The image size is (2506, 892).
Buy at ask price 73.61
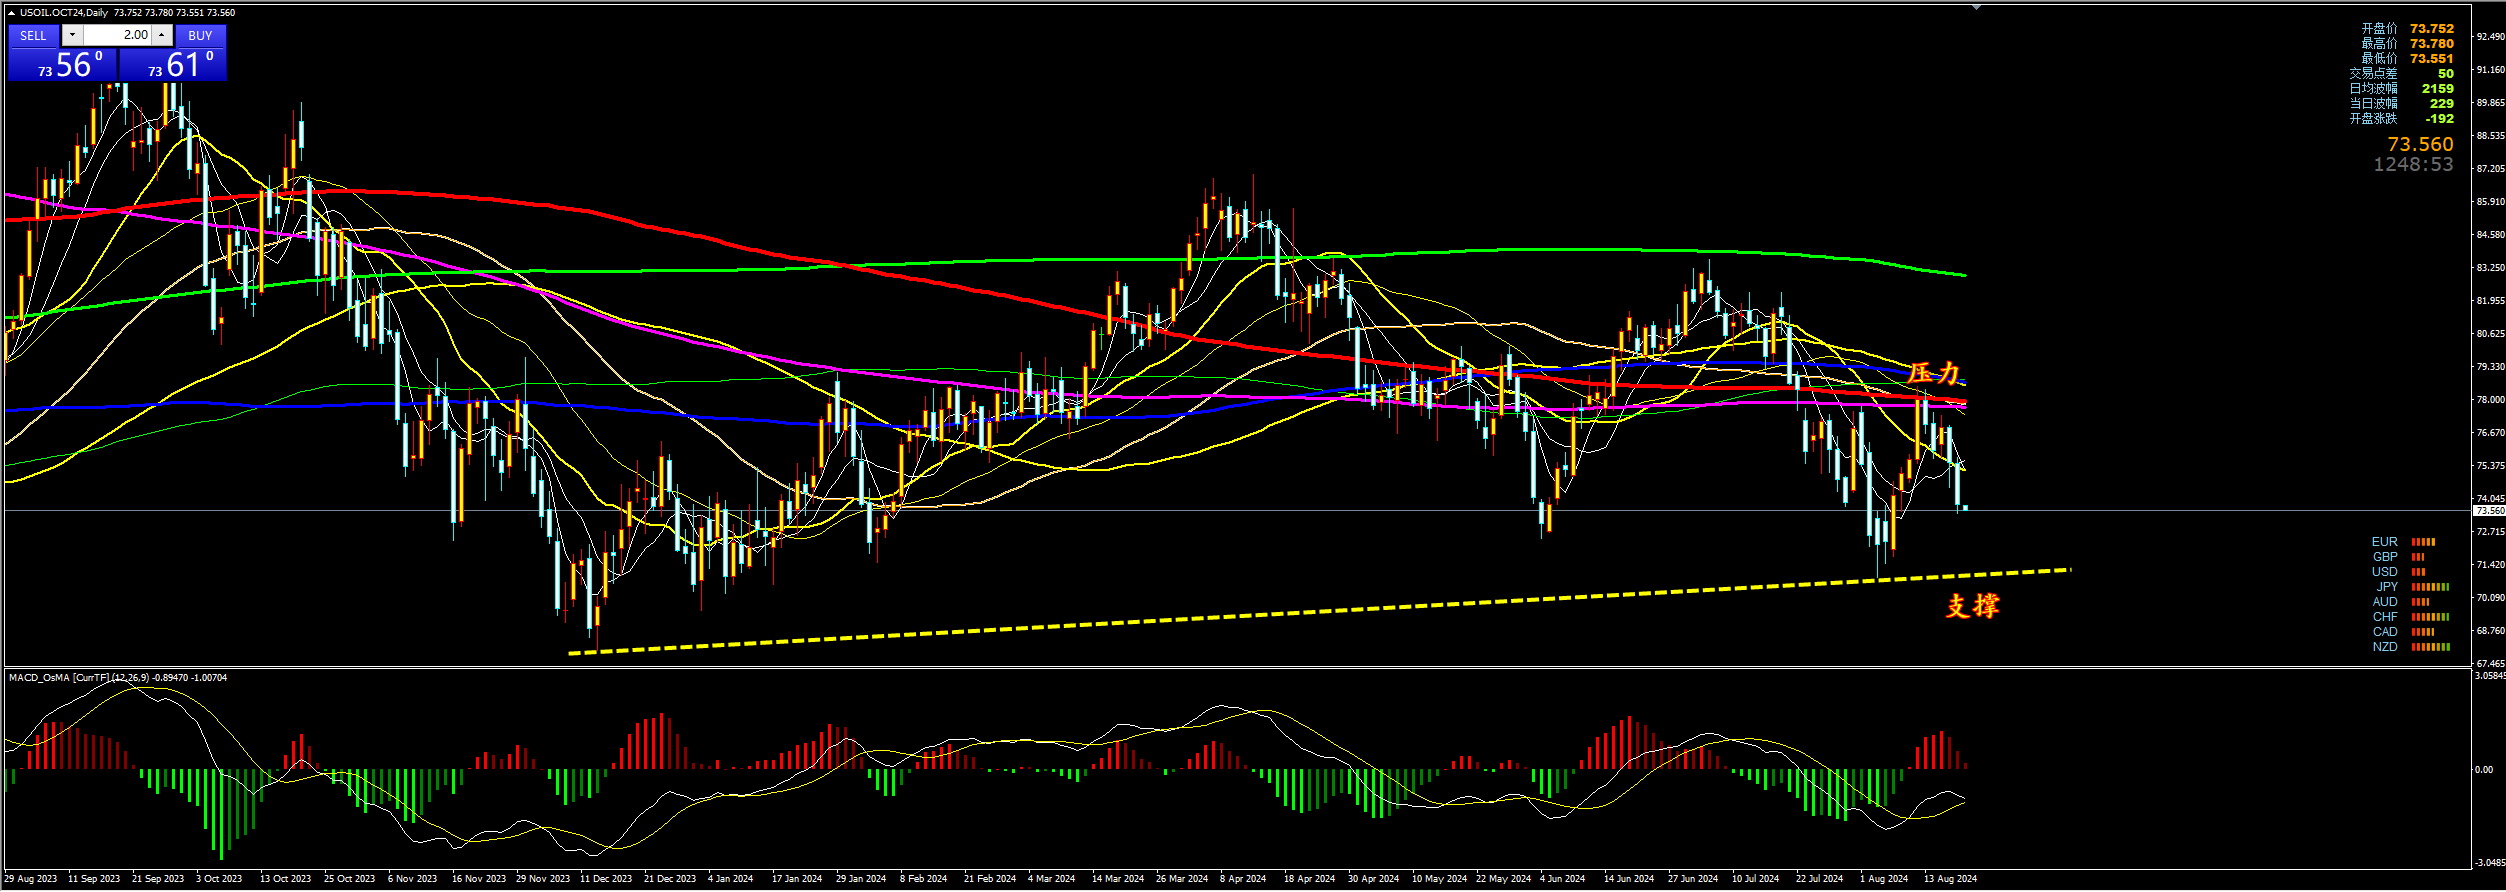[173, 64]
